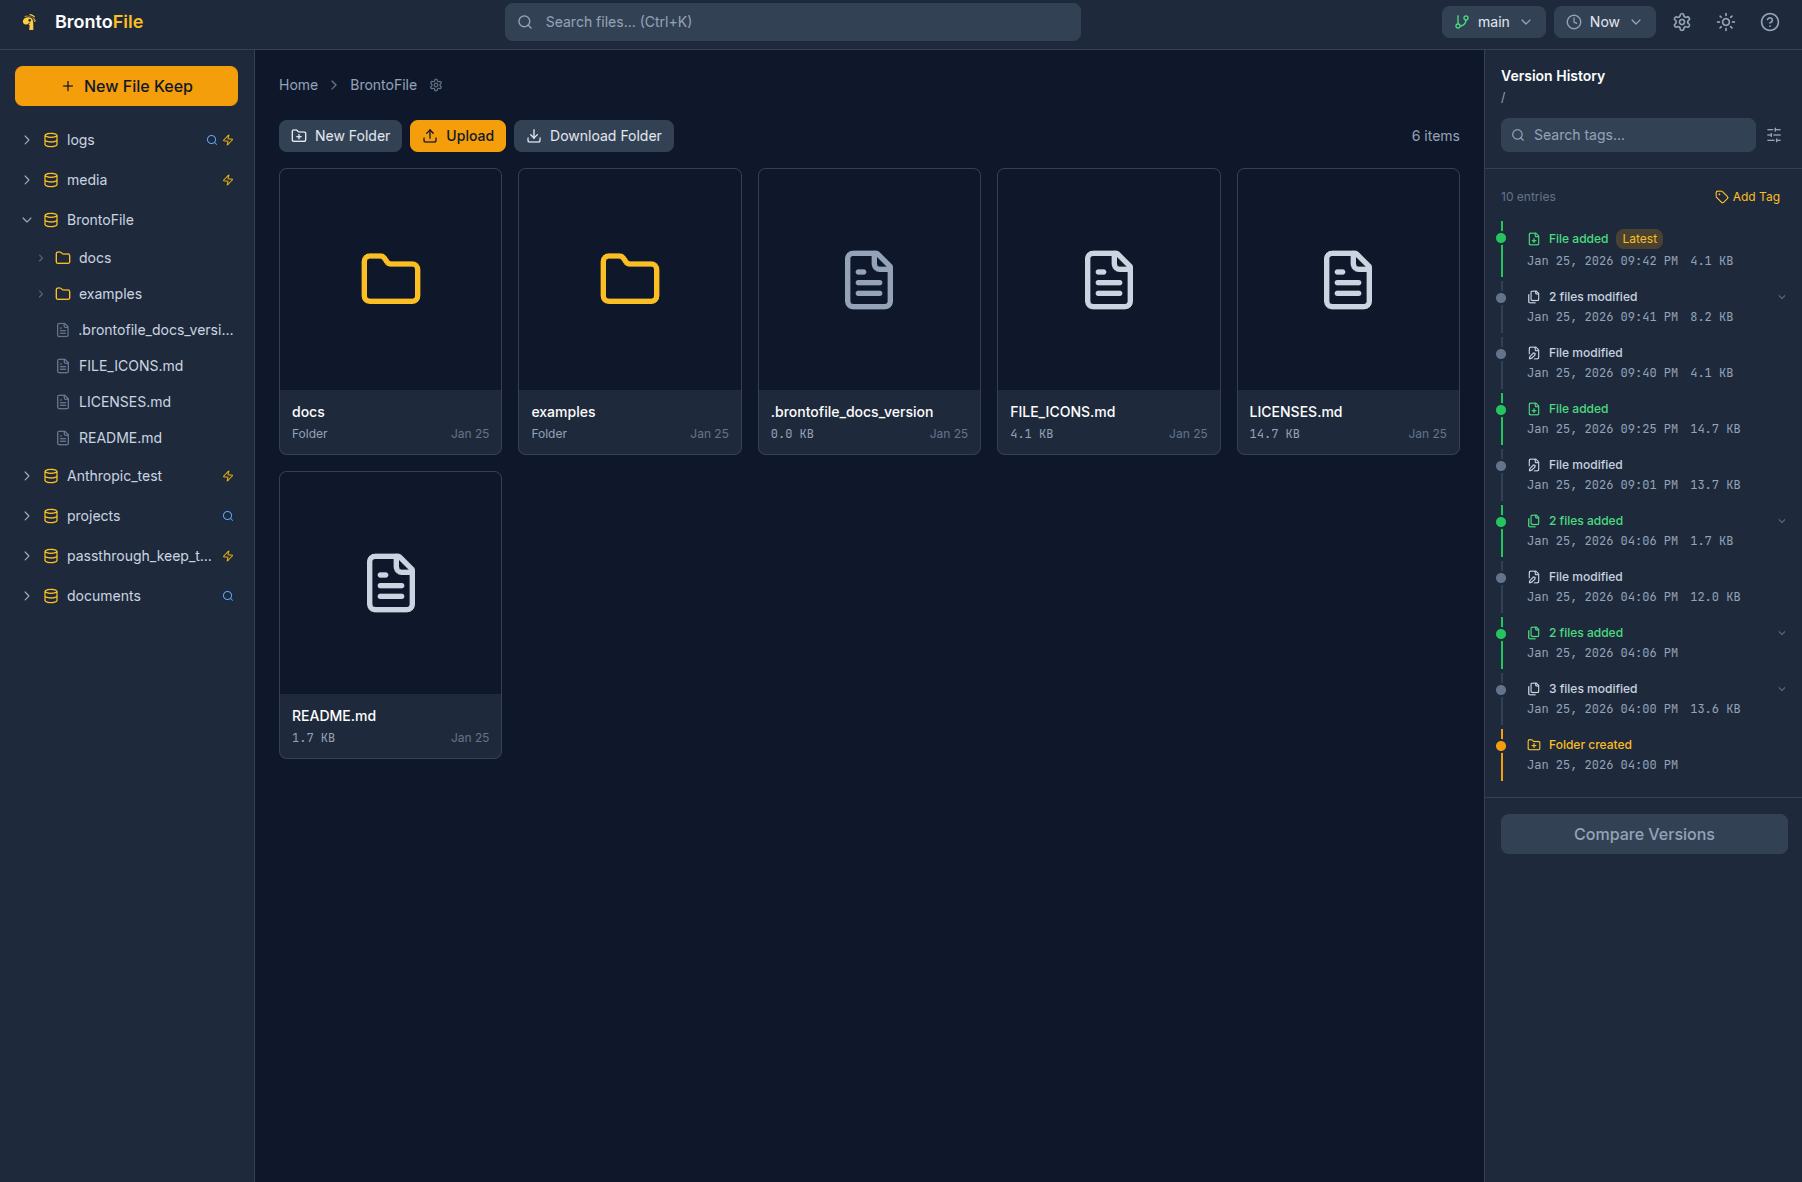Open the settings gear in the top bar

point(1681,21)
